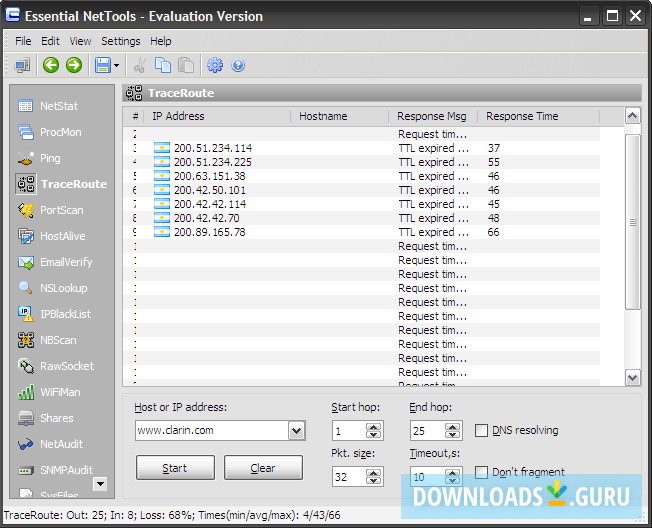The image size is (652, 529).
Task: Click the results list vertical scrollbar thumb
Action: point(633,222)
